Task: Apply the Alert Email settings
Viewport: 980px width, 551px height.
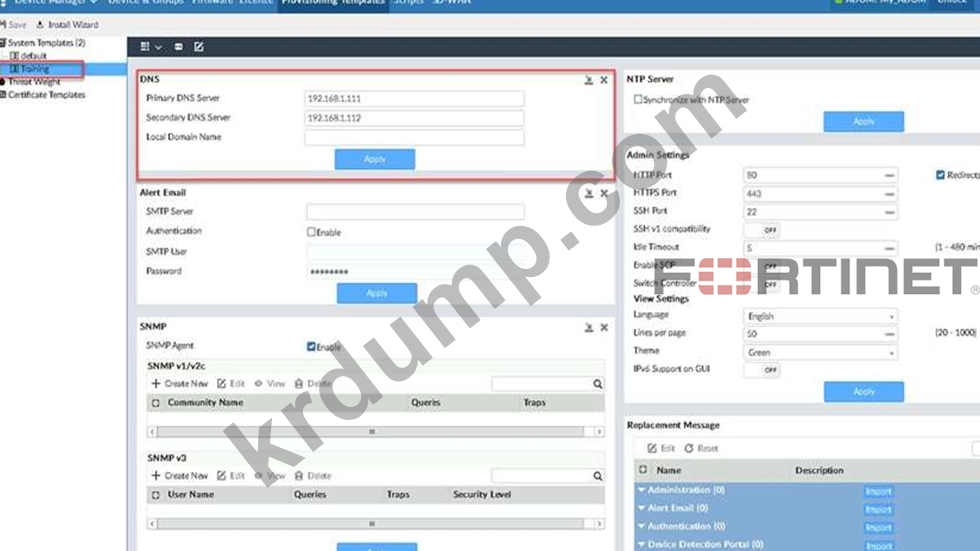Action: [x=376, y=294]
